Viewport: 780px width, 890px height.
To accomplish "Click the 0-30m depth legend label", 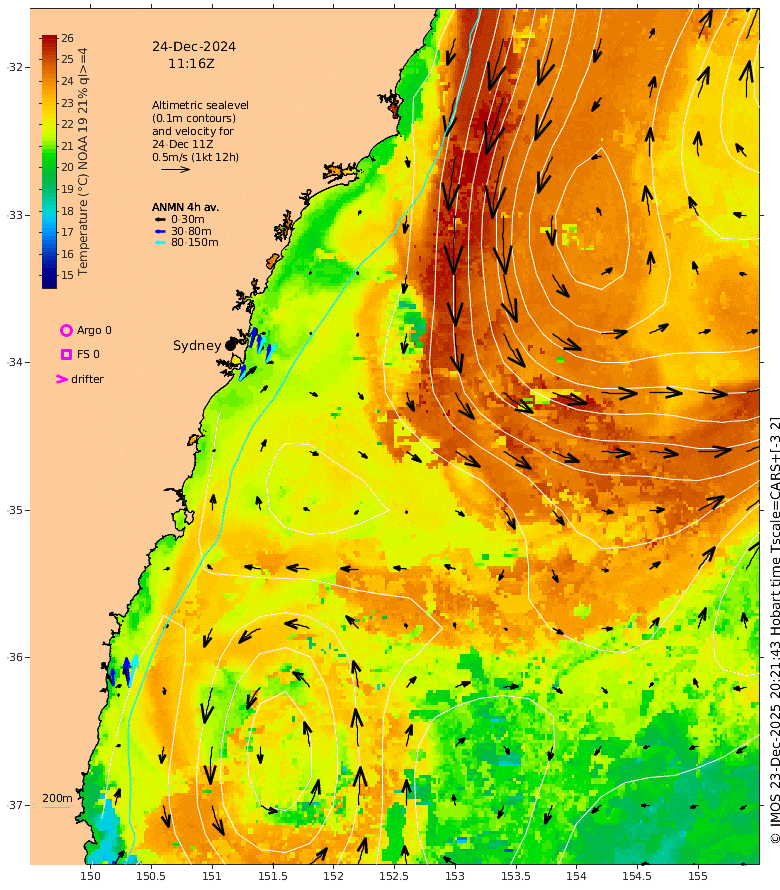I will (188, 219).
